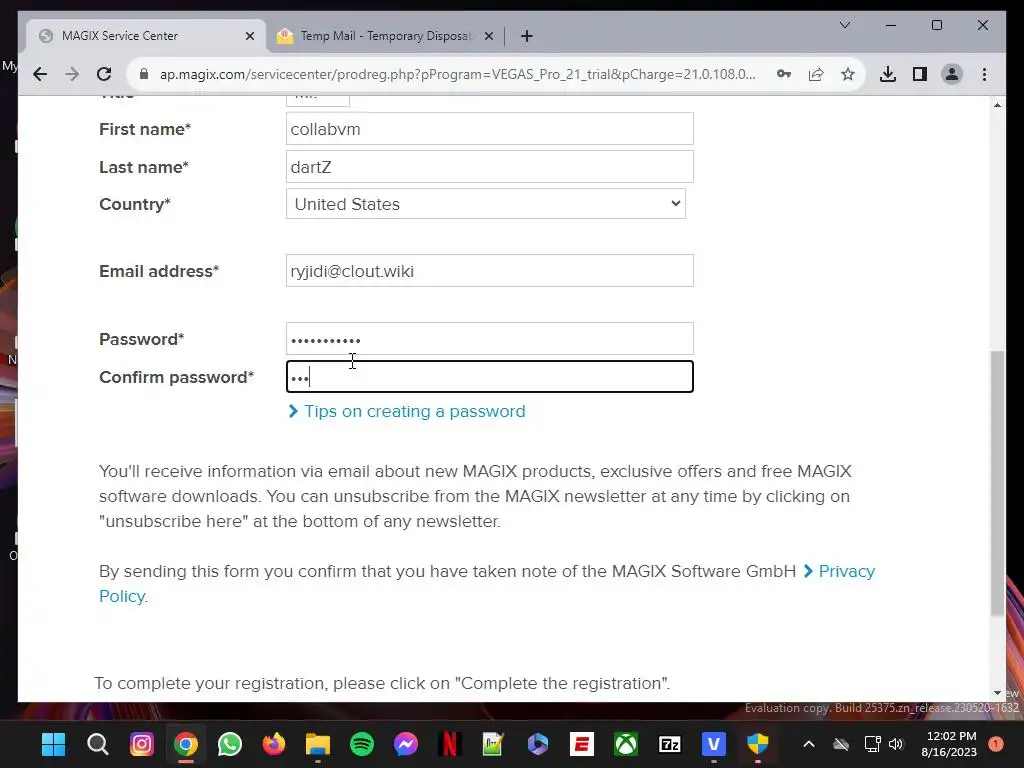This screenshot has height=768, width=1024.
Task: Open the Country dropdown showing United States
Action: [x=485, y=204]
